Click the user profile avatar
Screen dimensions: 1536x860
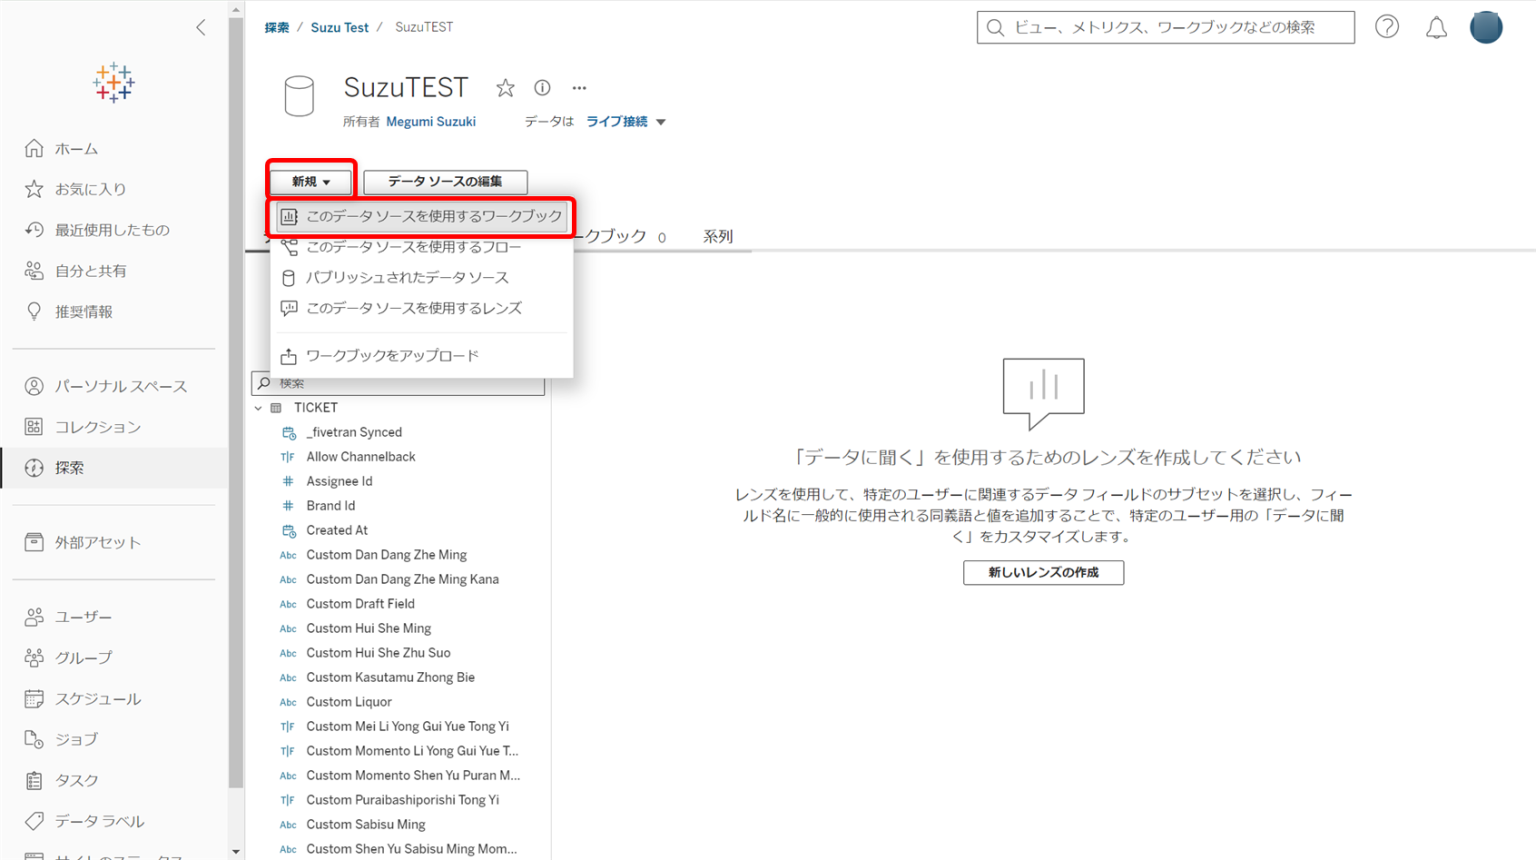tap(1486, 27)
